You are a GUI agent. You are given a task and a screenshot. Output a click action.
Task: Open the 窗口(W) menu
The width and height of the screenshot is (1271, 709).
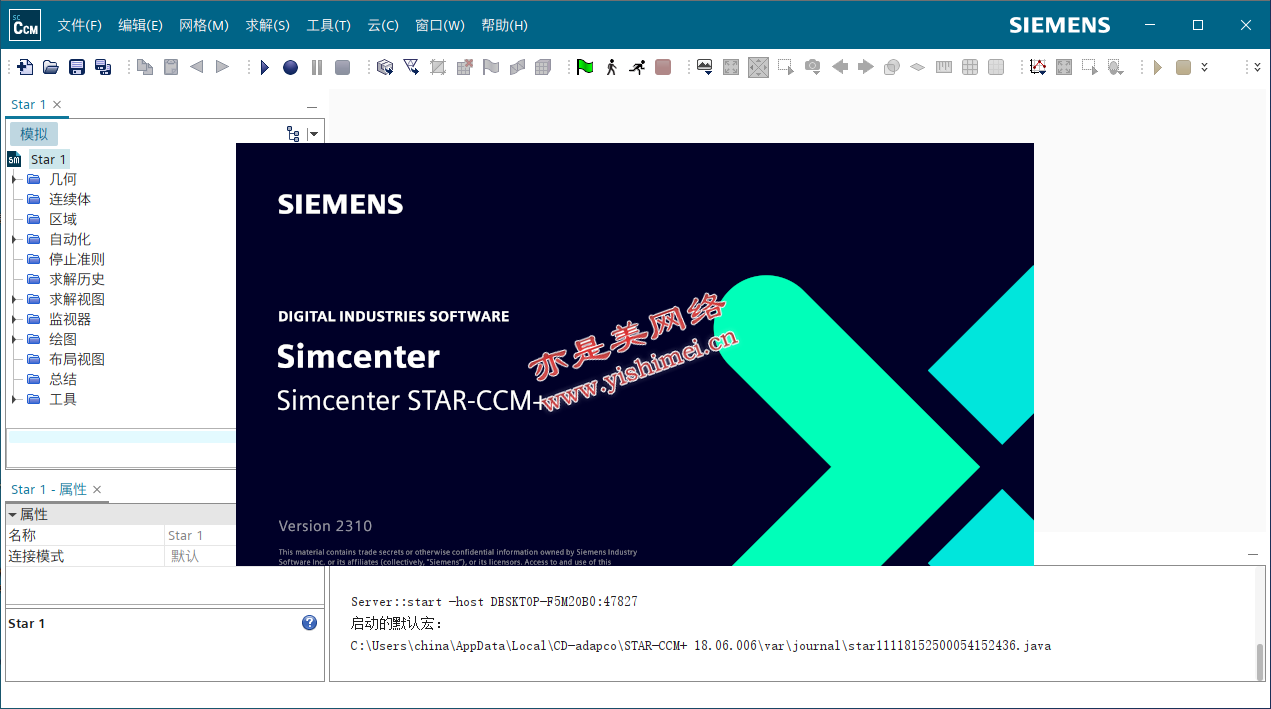coord(440,25)
